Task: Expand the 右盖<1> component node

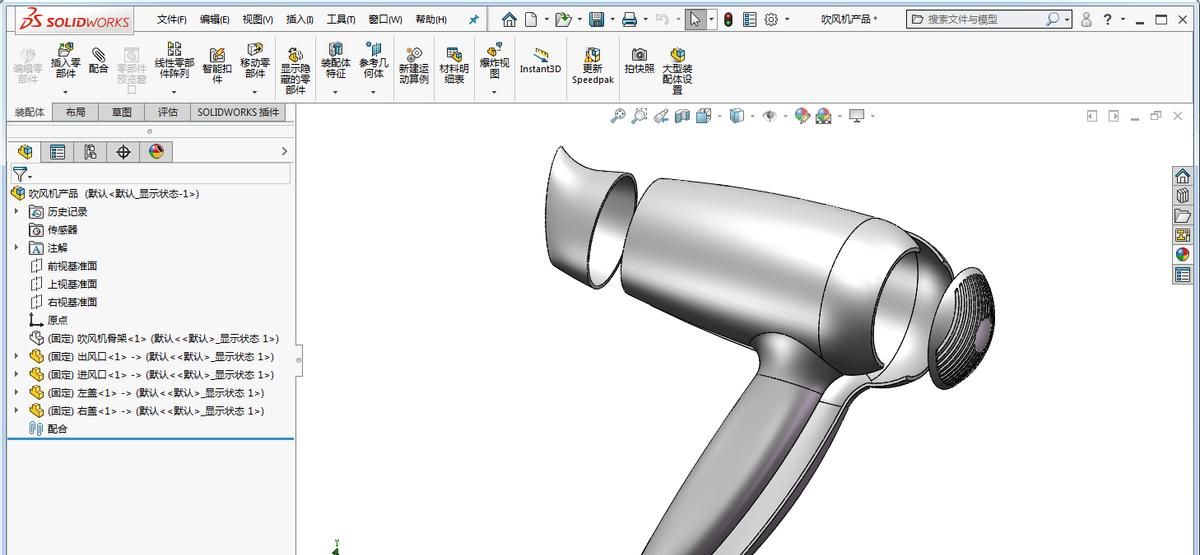Action: tap(16, 411)
